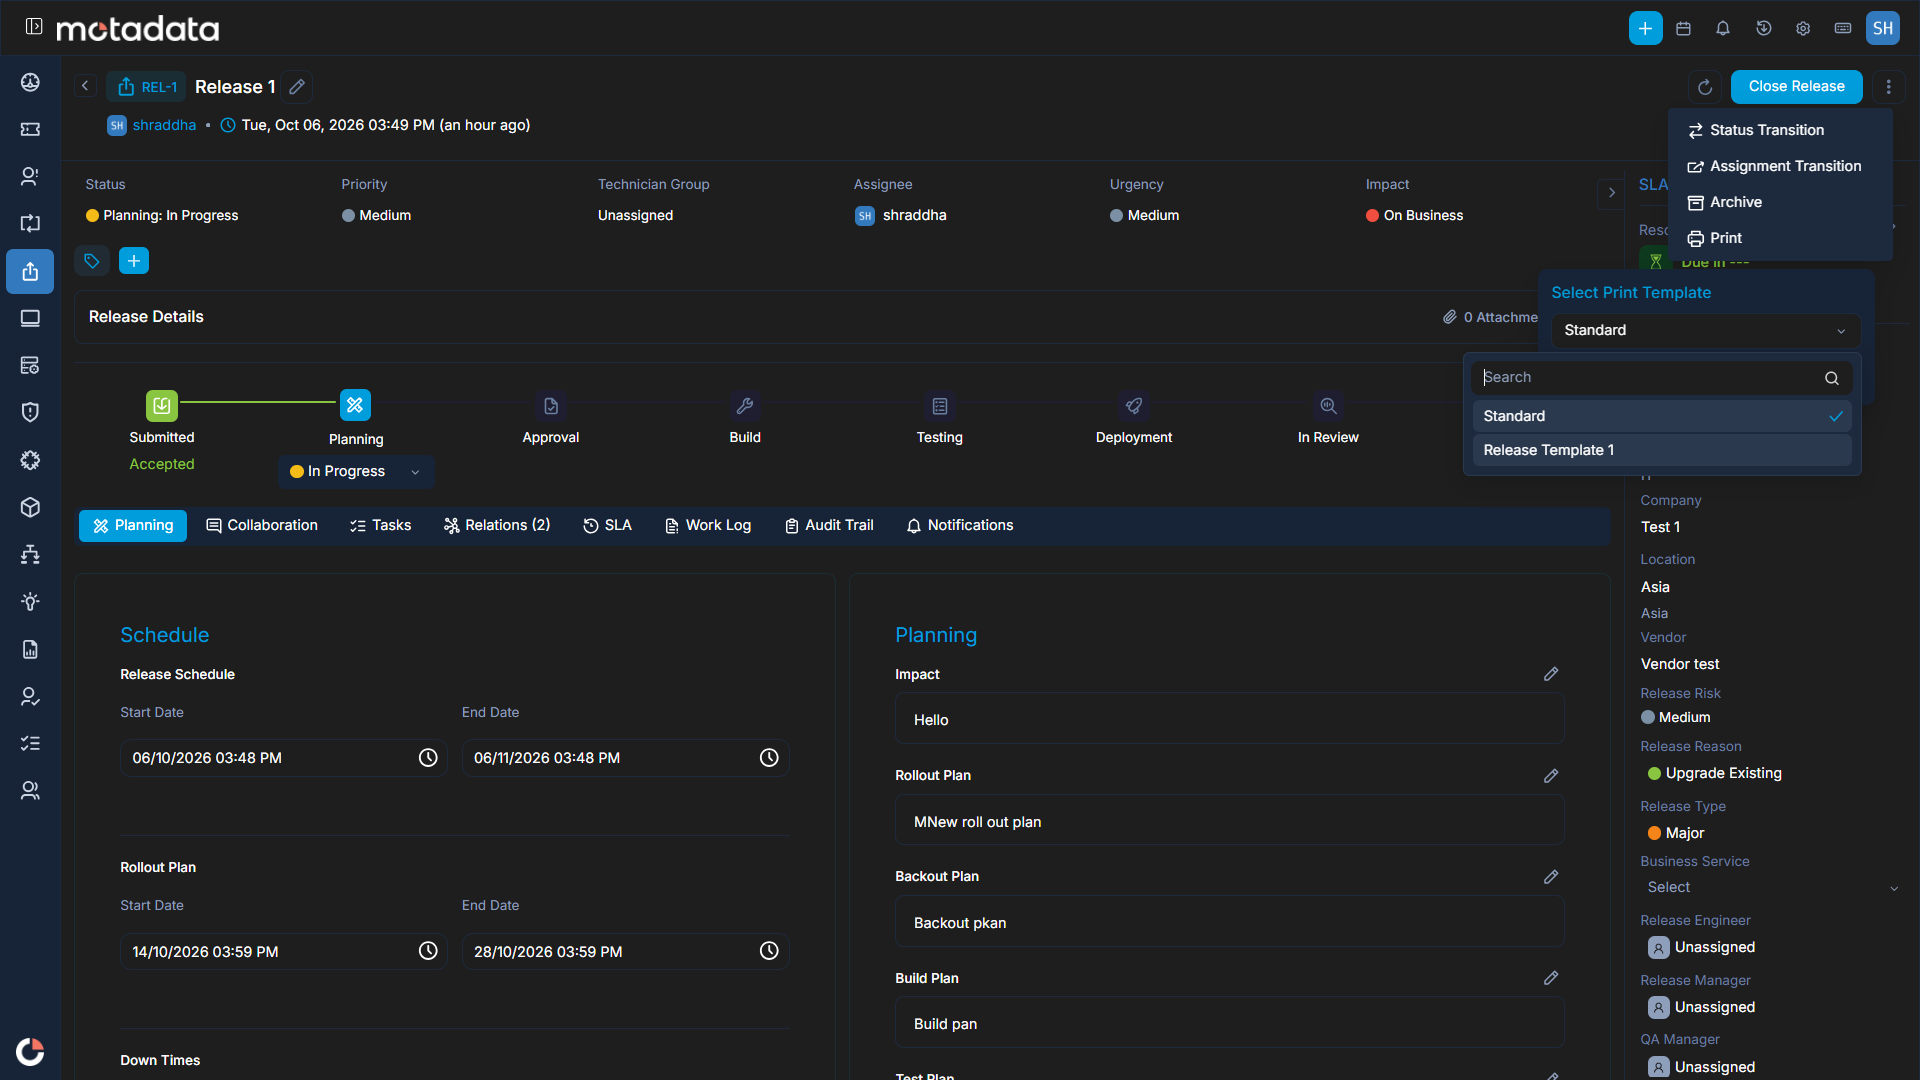The height and width of the screenshot is (1080, 1920).
Task: Open clock picker for Release Schedule start date
Action: [428, 758]
